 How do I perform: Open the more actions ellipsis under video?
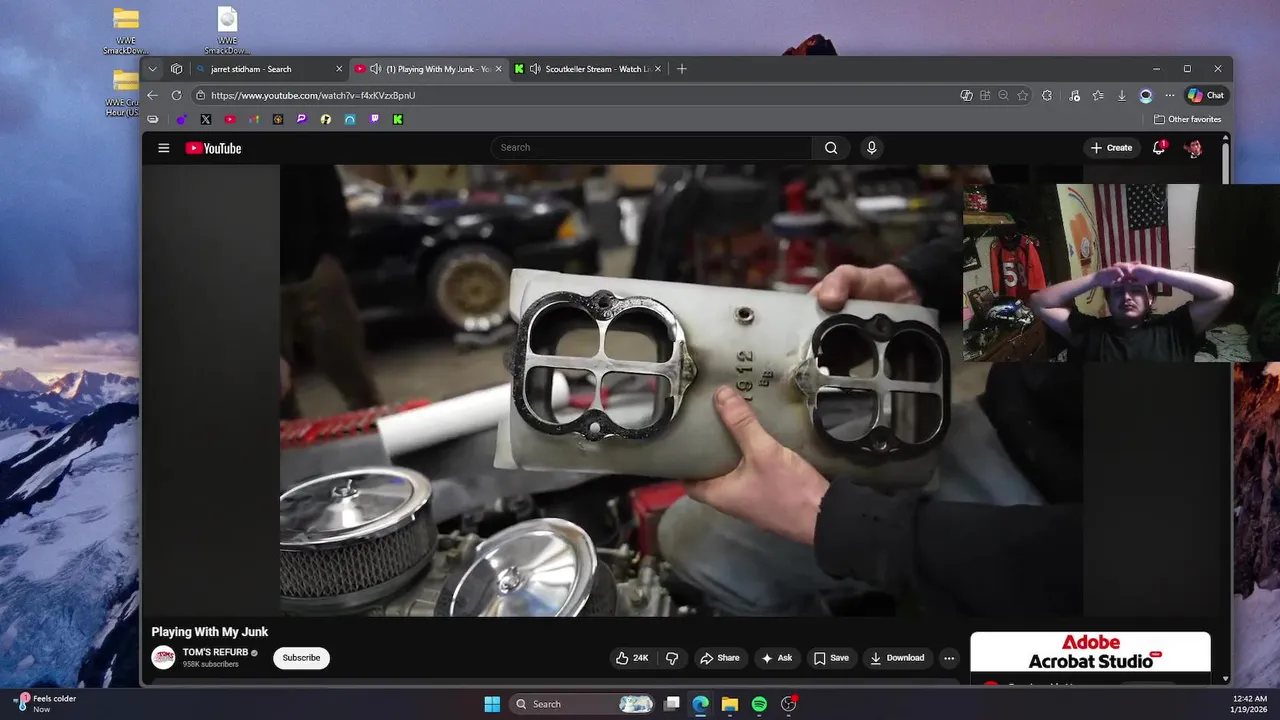(949, 658)
